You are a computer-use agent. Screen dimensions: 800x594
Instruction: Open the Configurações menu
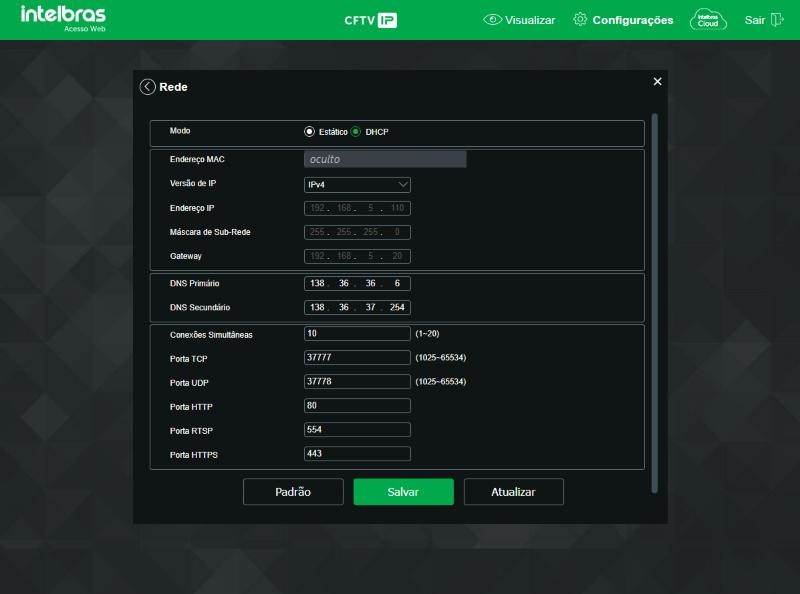[x=623, y=20]
